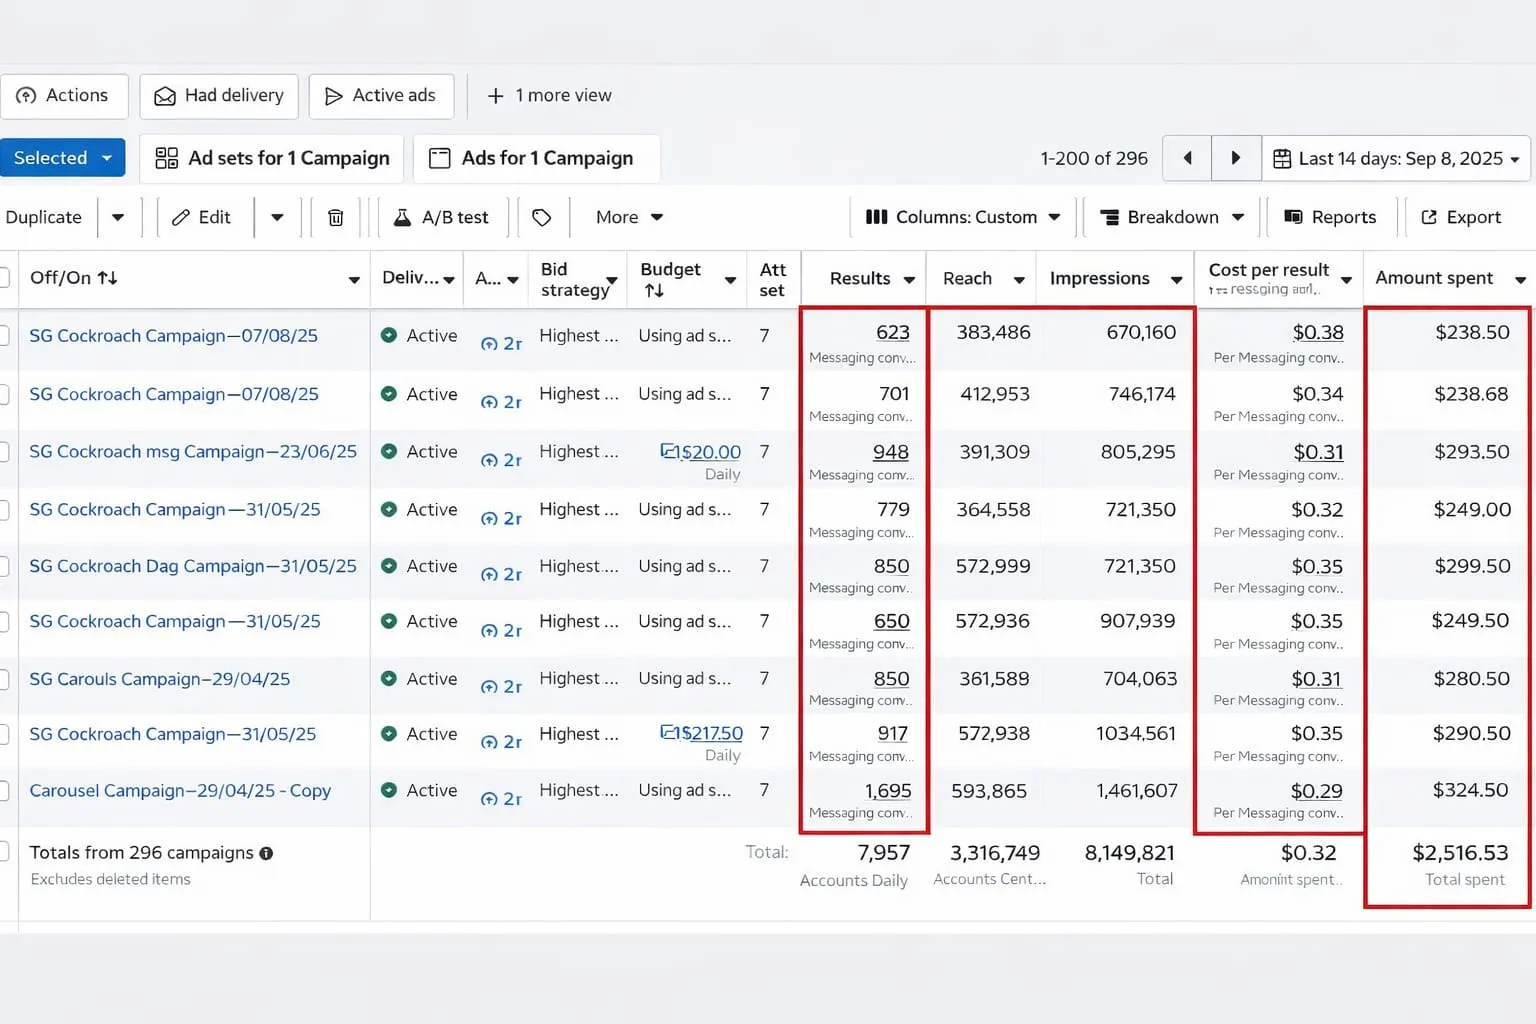Open the Amount spent column menu
The width and height of the screenshot is (1536, 1024).
[1520, 279]
